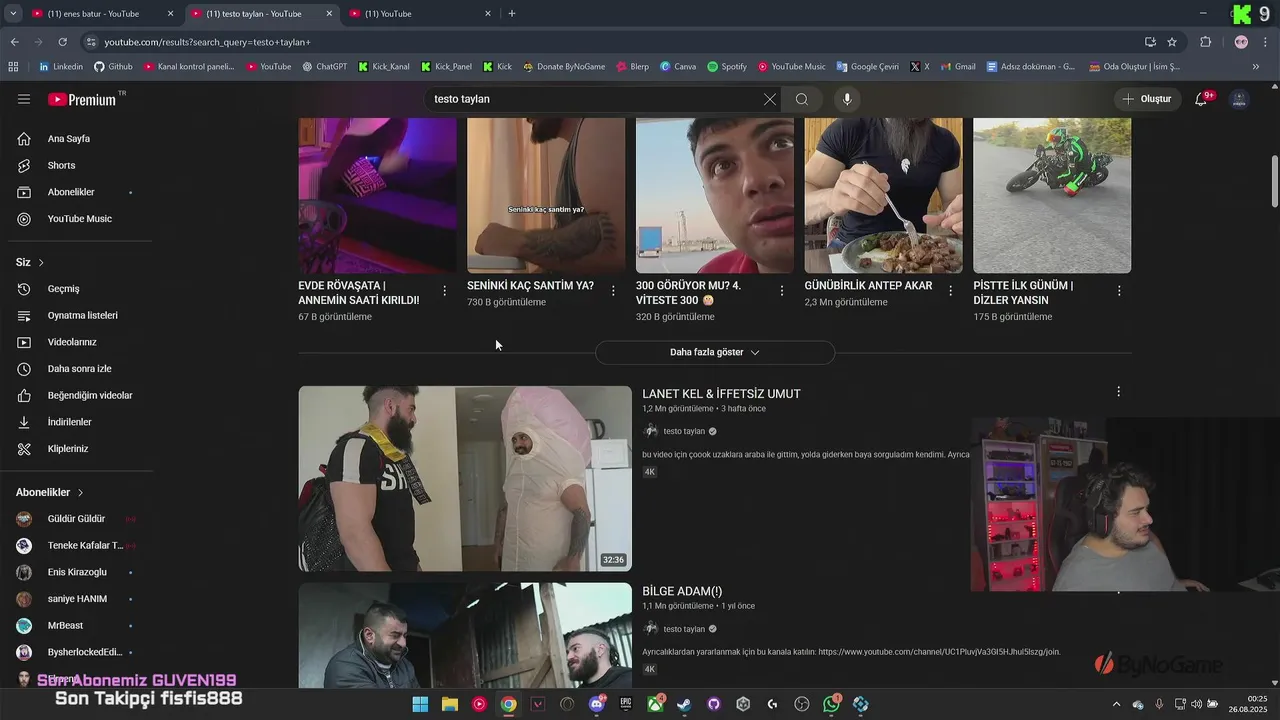Viewport: 1280px width, 720px height.
Task: Open WhatsApp from the taskbar
Action: click(832, 704)
